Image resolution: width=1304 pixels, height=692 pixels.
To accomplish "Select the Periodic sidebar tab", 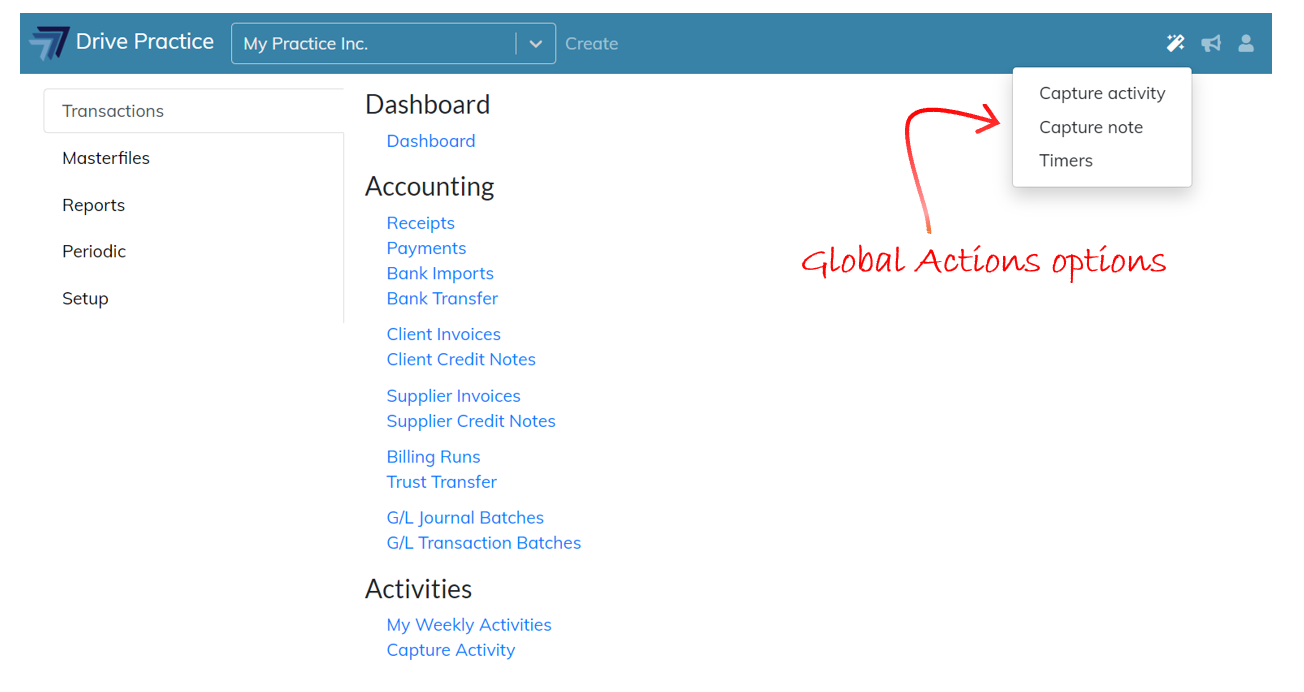I will point(94,251).
